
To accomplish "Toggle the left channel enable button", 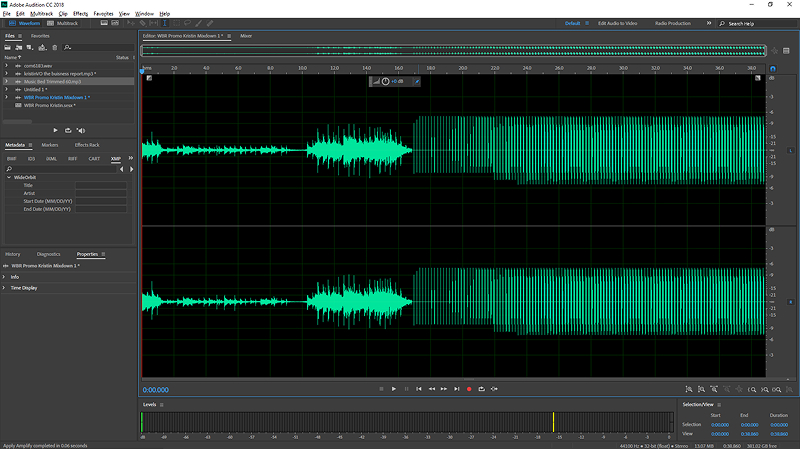I will click(791, 151).
